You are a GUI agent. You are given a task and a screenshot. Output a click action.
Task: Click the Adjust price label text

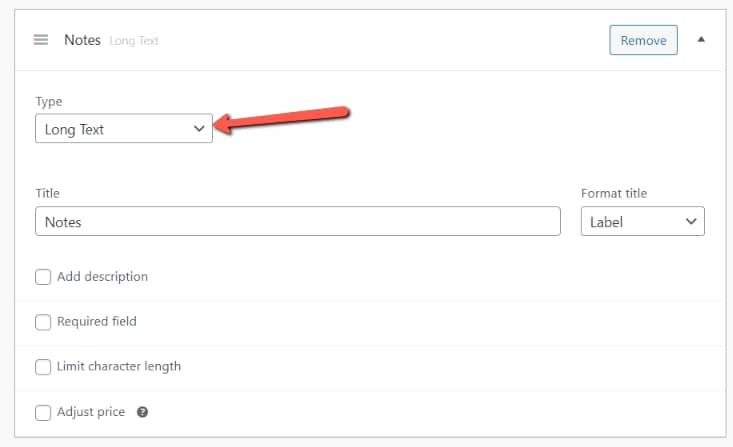91,412
